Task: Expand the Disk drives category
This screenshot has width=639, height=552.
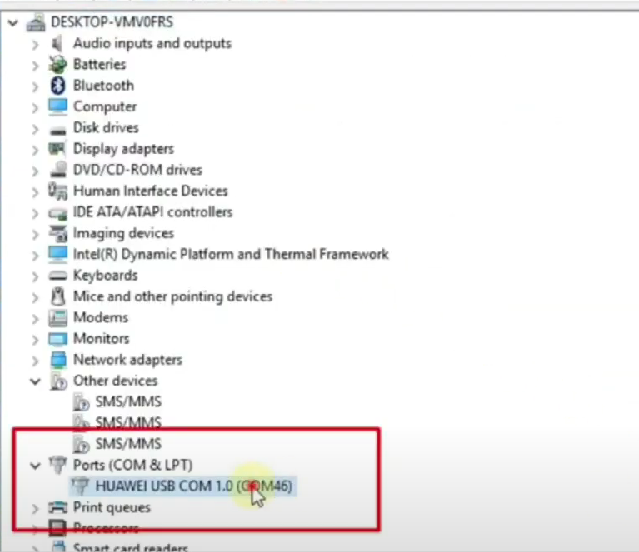Action: point(35,129)
